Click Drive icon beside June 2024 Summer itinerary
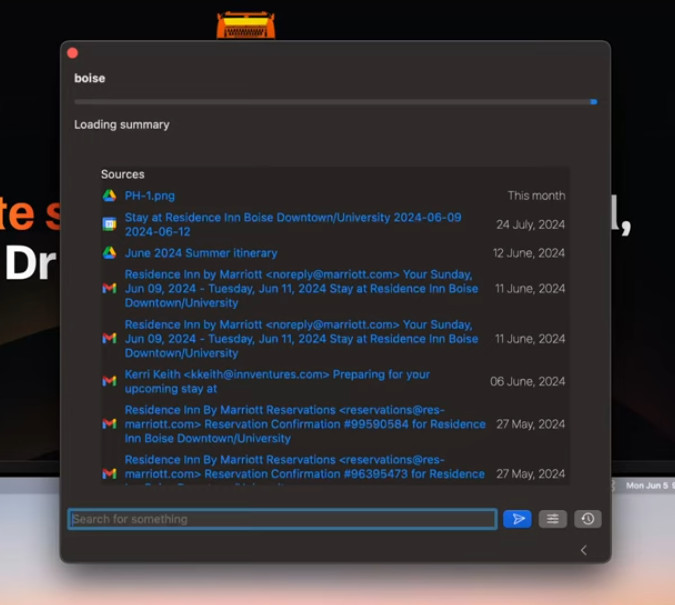 tap(109, 253)
